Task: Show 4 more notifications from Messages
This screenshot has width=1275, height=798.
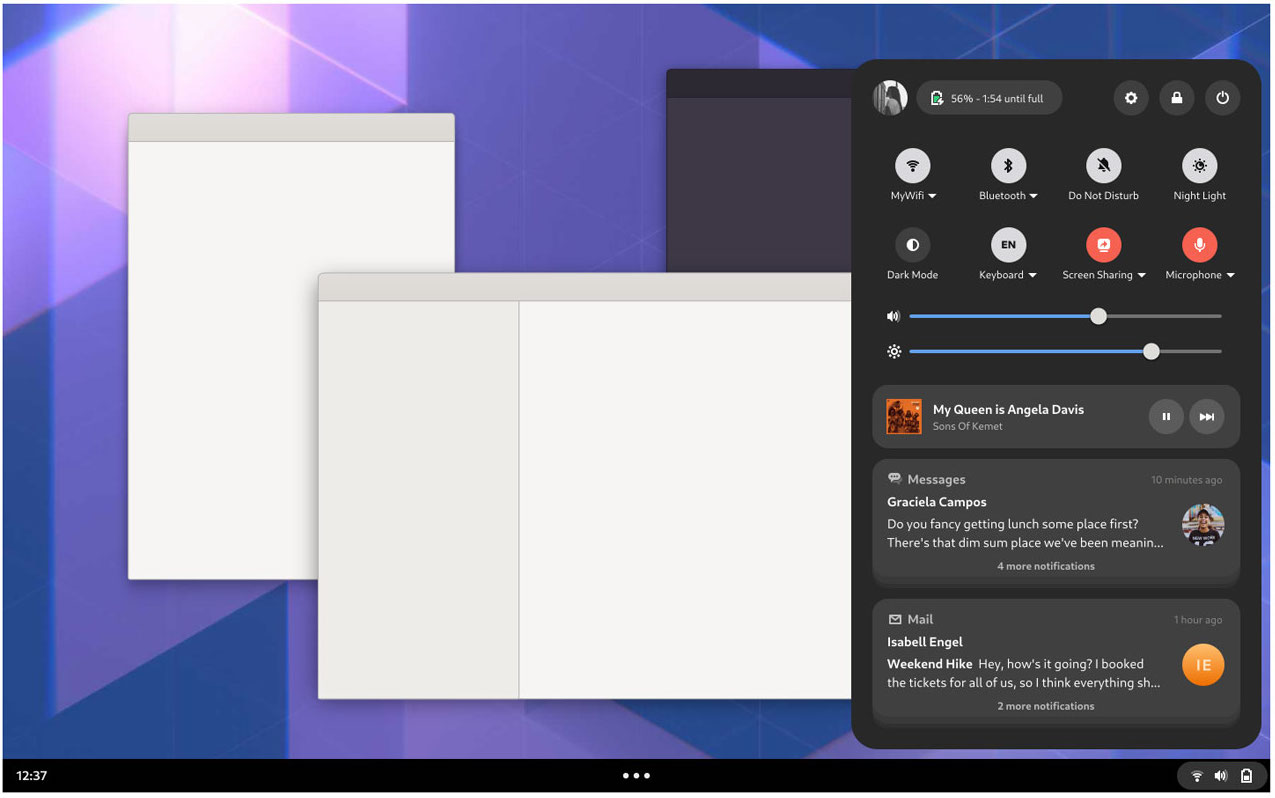Action: click(1046, 566)
